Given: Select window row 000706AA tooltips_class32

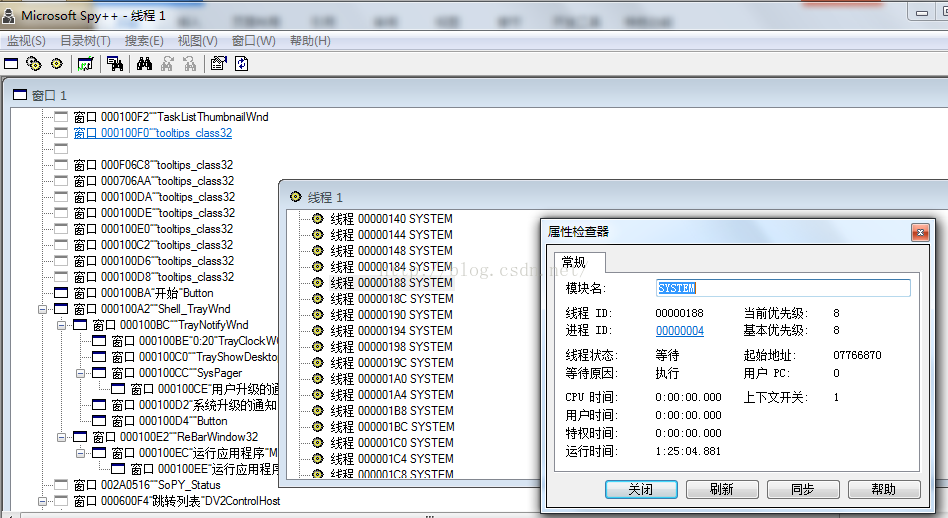Looking at the screenshot, I should (154, 181).
